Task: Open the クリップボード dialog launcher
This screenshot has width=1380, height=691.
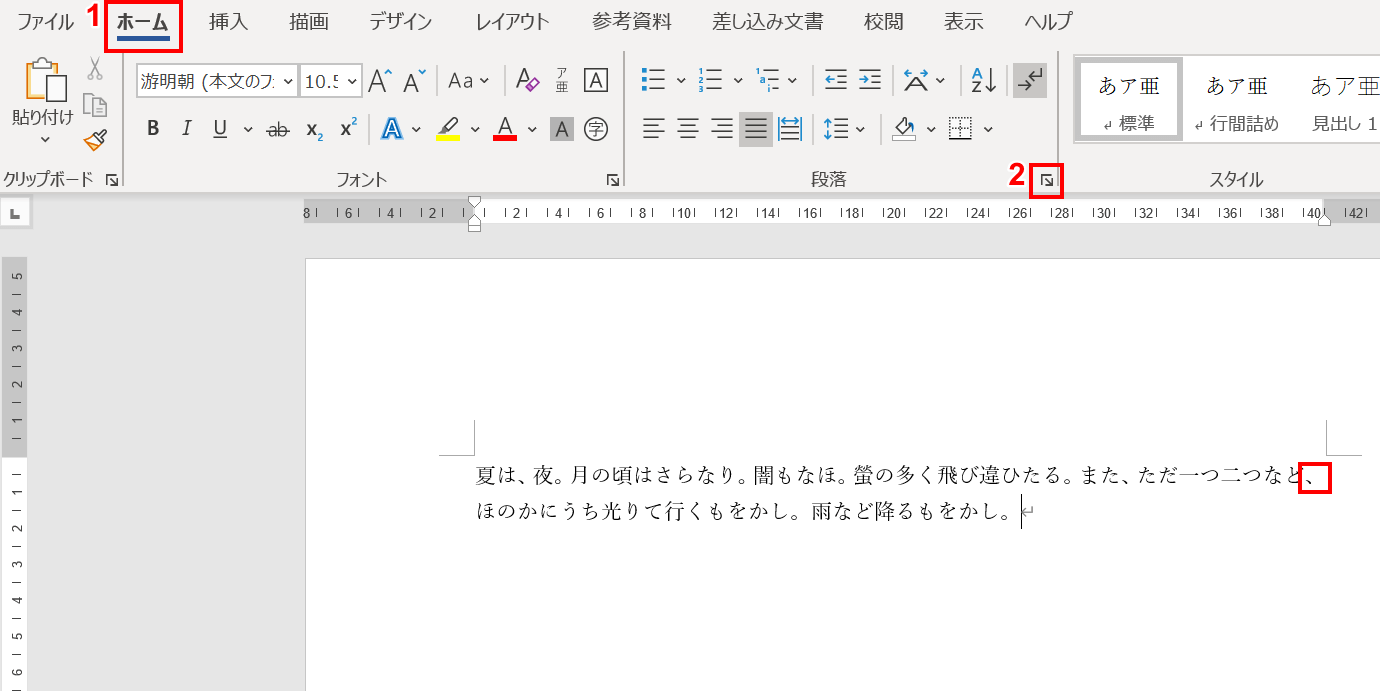Action: point(111,181)
